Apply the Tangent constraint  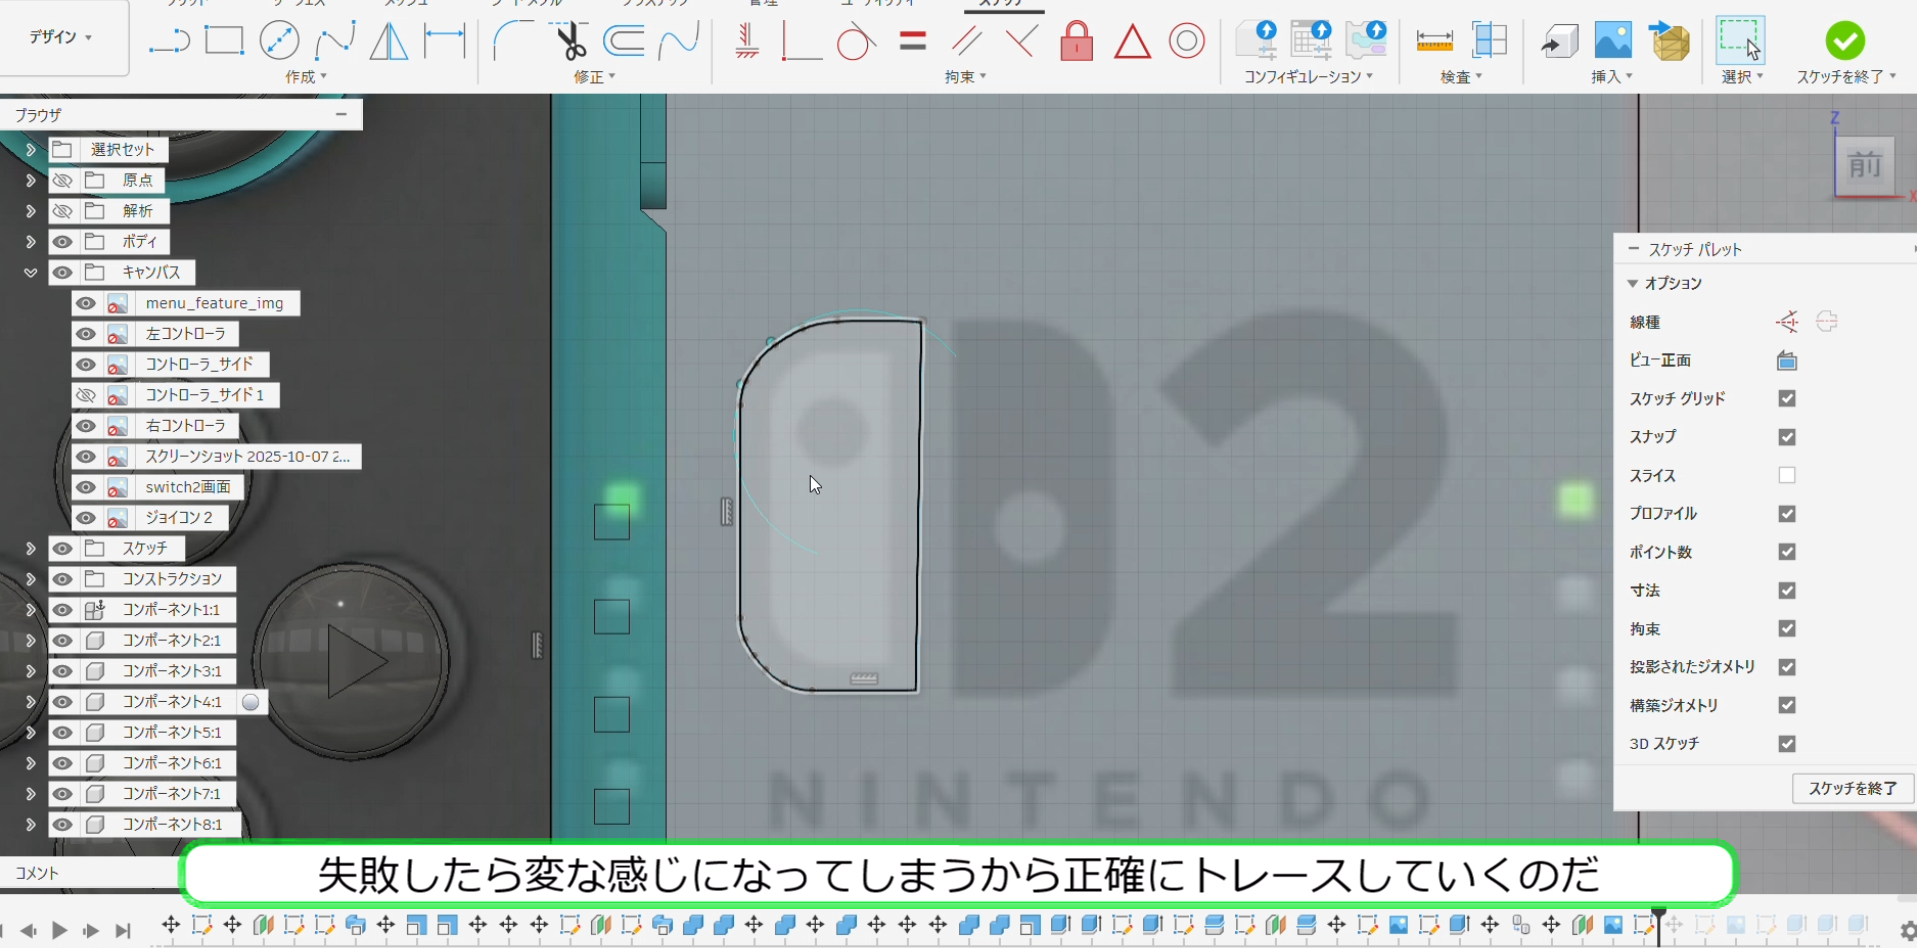pyautogui.click(x=856, y=42)
